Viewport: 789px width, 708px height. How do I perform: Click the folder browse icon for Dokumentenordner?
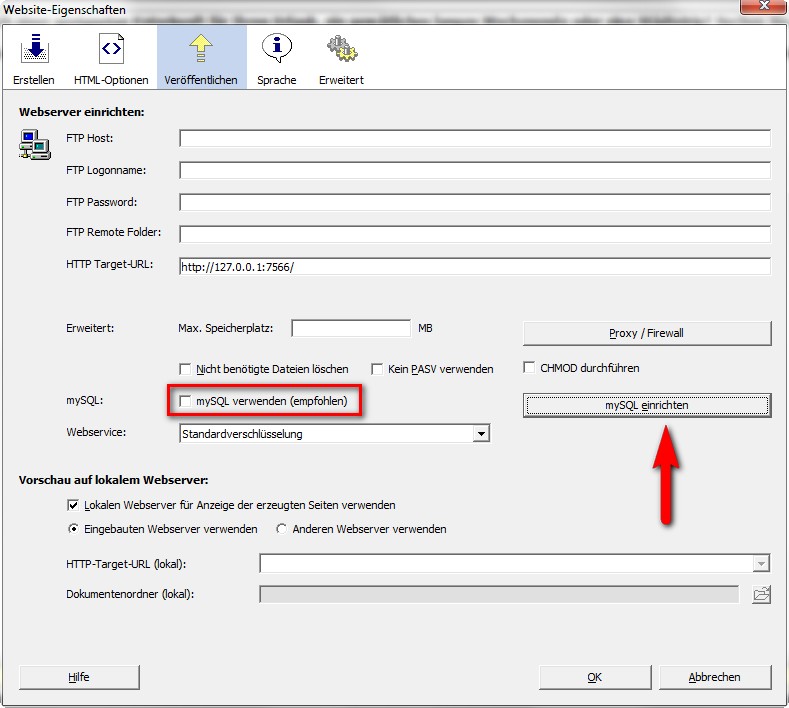pos(762,594)
